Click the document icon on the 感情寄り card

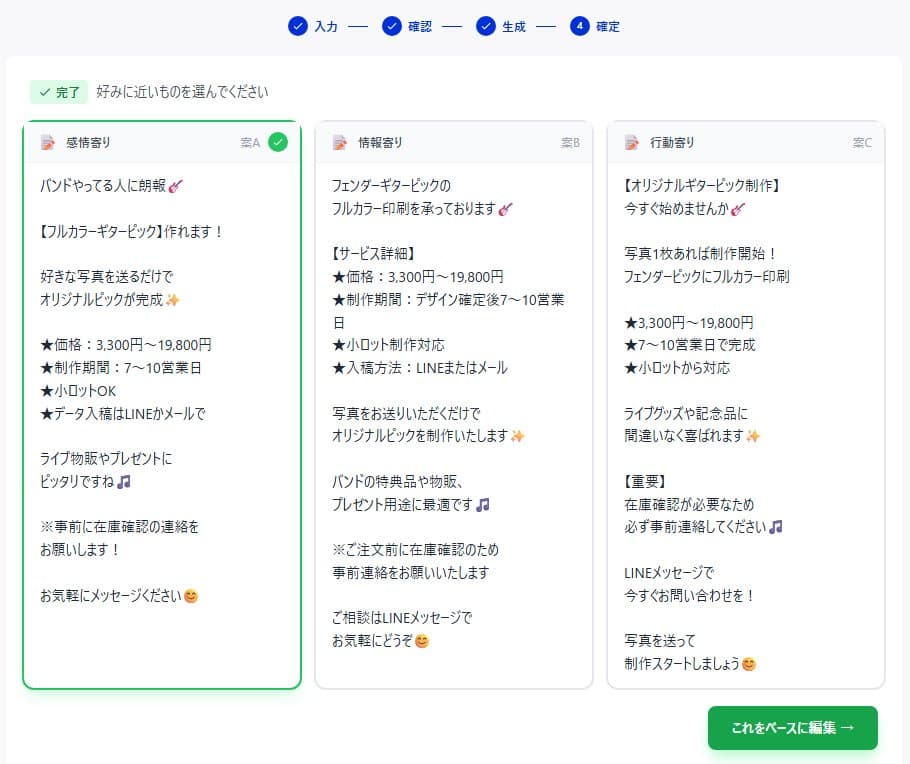(x=46, y=142)
